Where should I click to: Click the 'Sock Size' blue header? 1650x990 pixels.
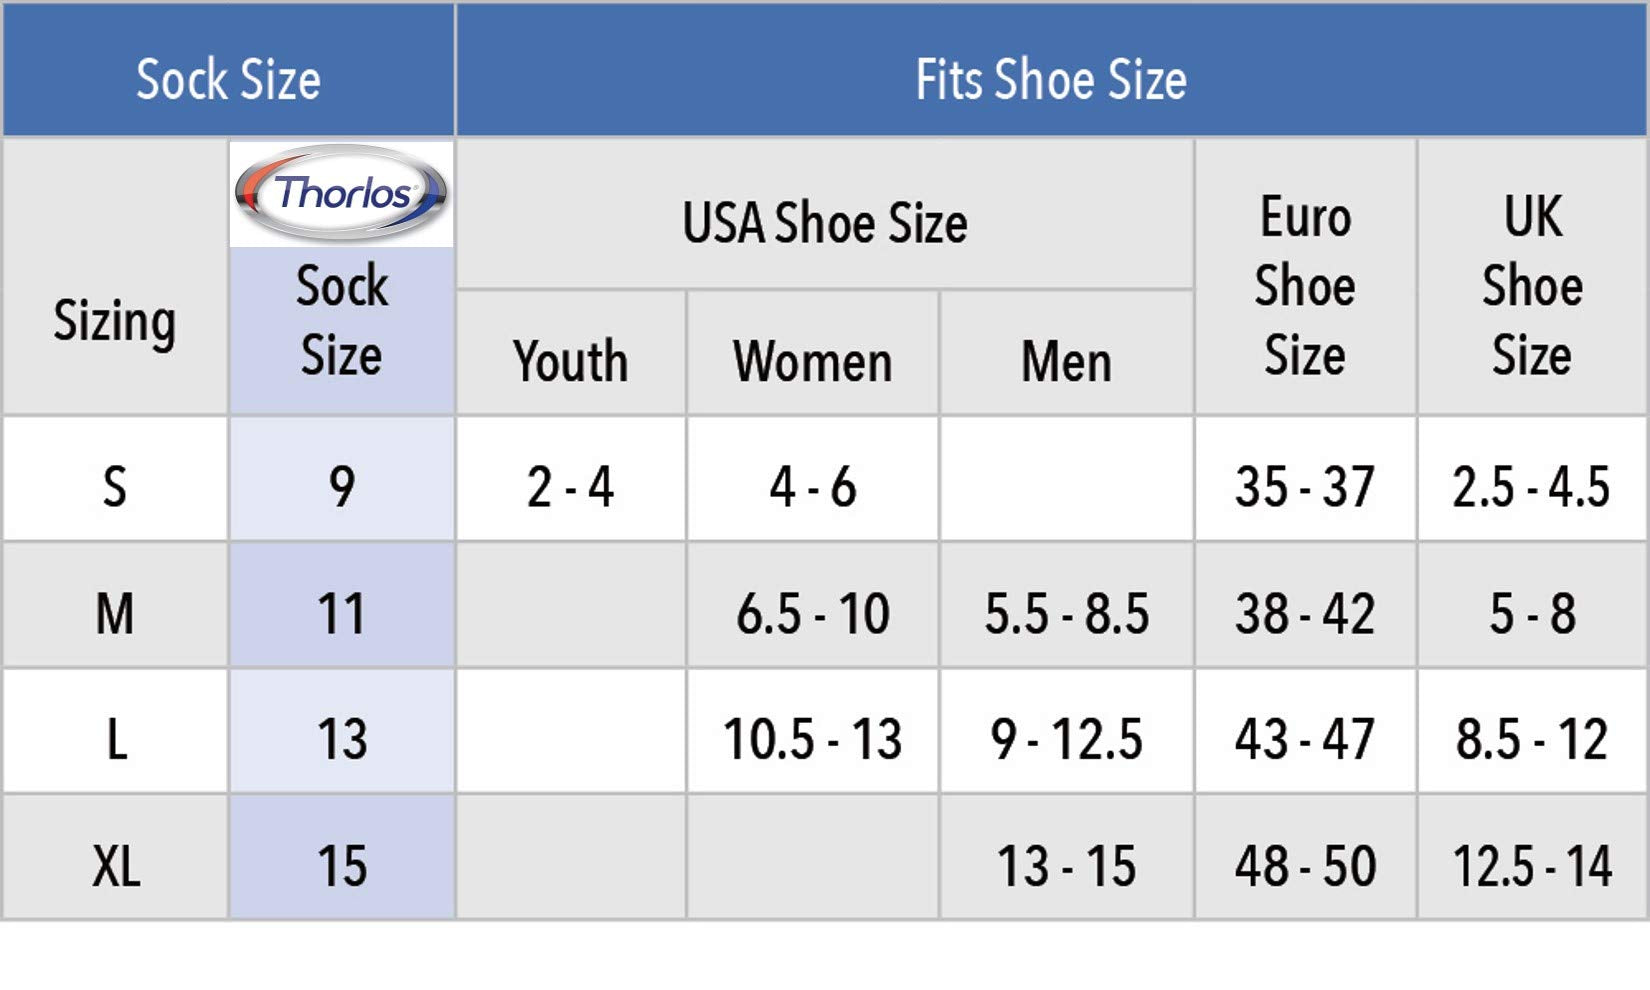(228, 79)
